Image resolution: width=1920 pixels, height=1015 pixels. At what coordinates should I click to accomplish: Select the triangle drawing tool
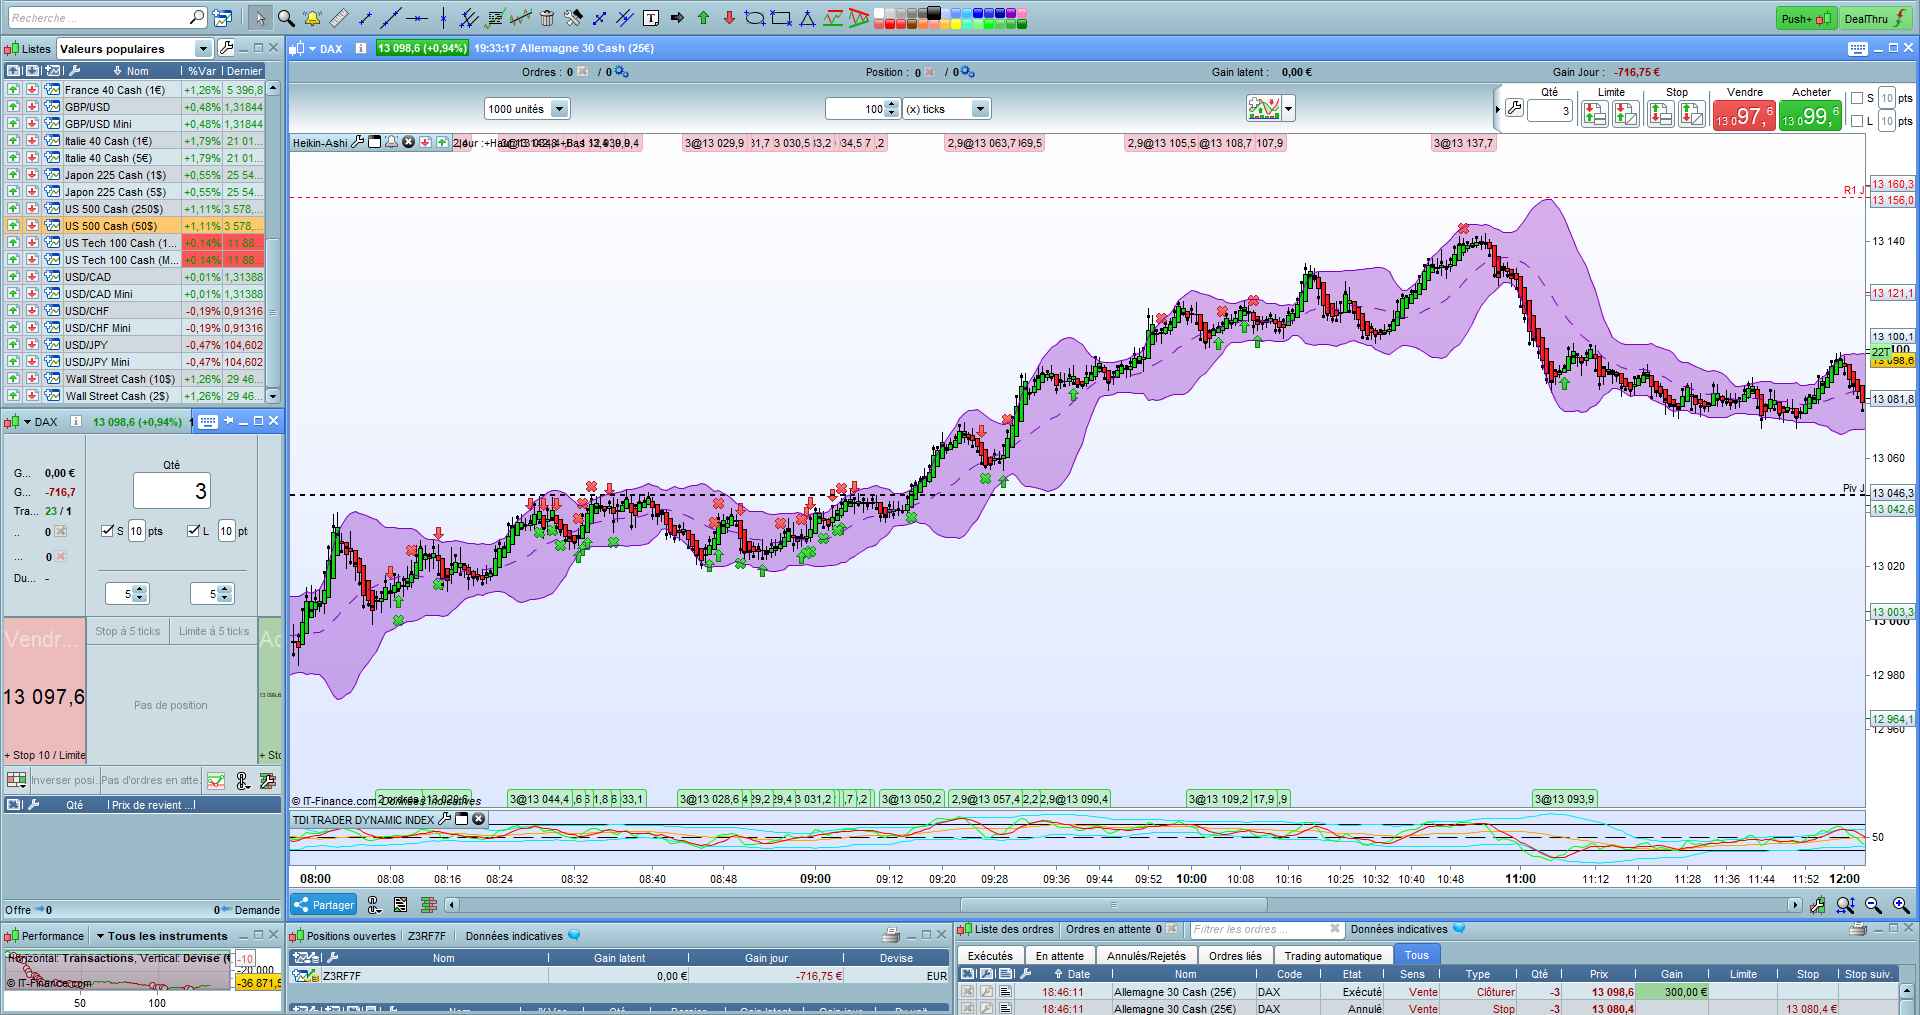[x=807, y=18]
